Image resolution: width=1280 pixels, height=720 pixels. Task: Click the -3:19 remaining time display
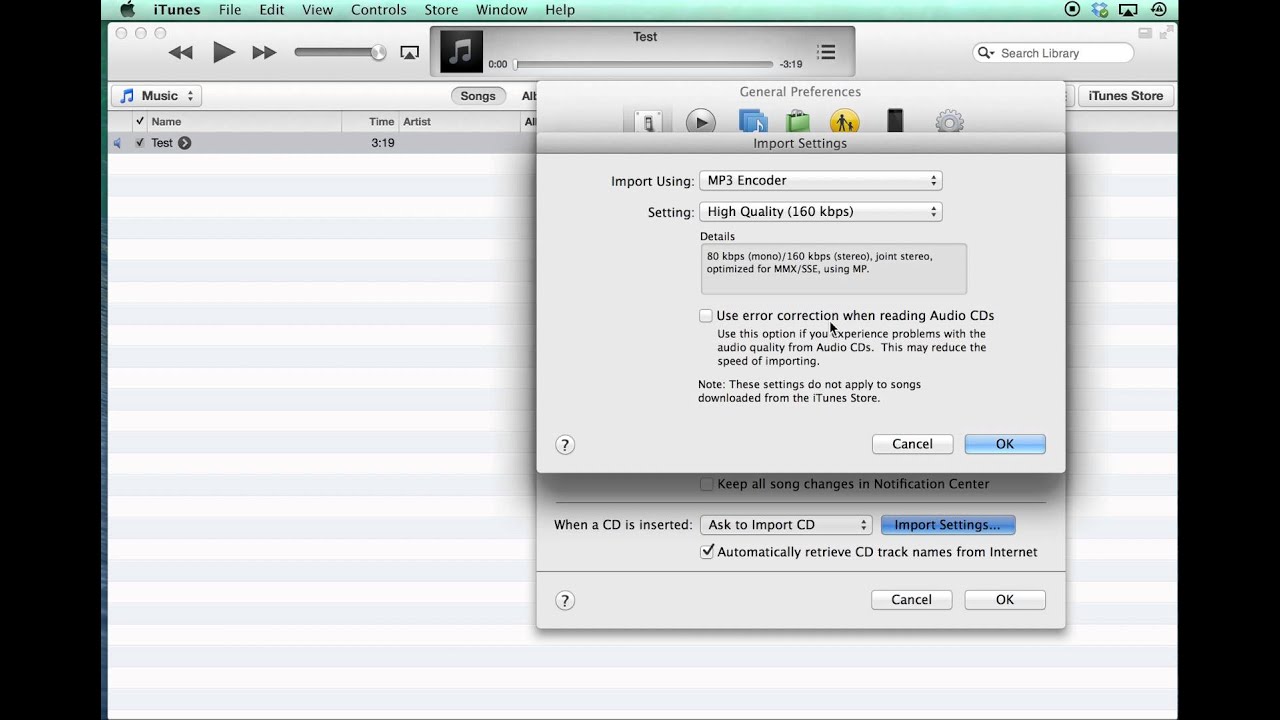click(791, 64)
